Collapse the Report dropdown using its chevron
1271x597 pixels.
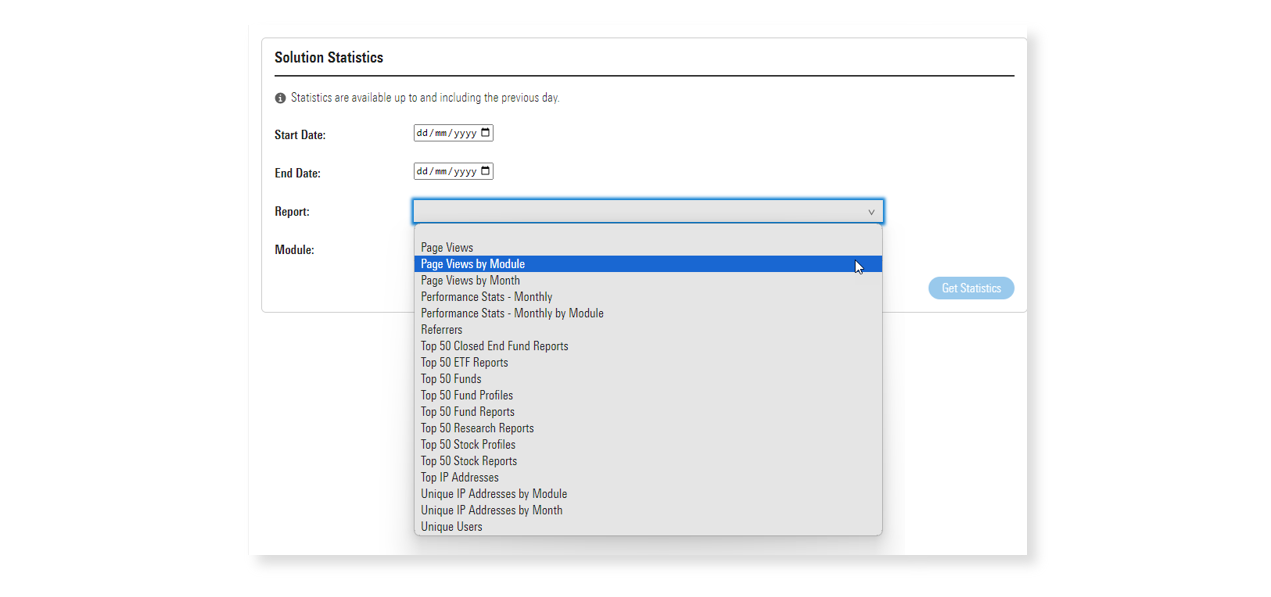871,211
